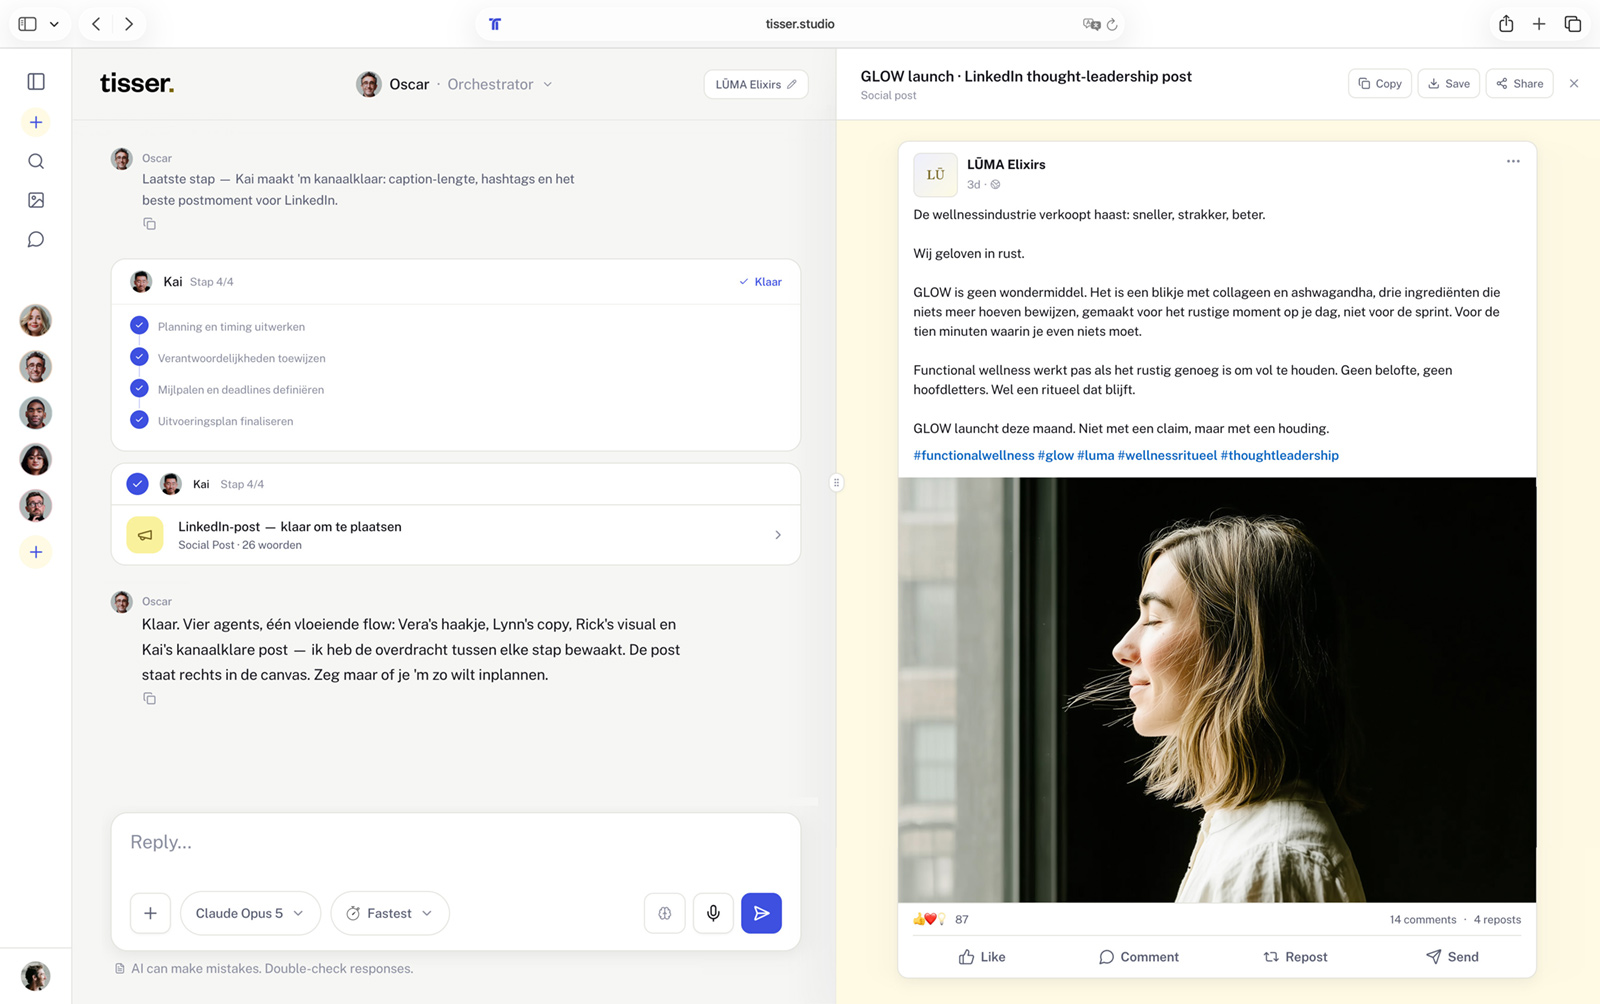Add an agent with lower plus icon

(36, 552)
